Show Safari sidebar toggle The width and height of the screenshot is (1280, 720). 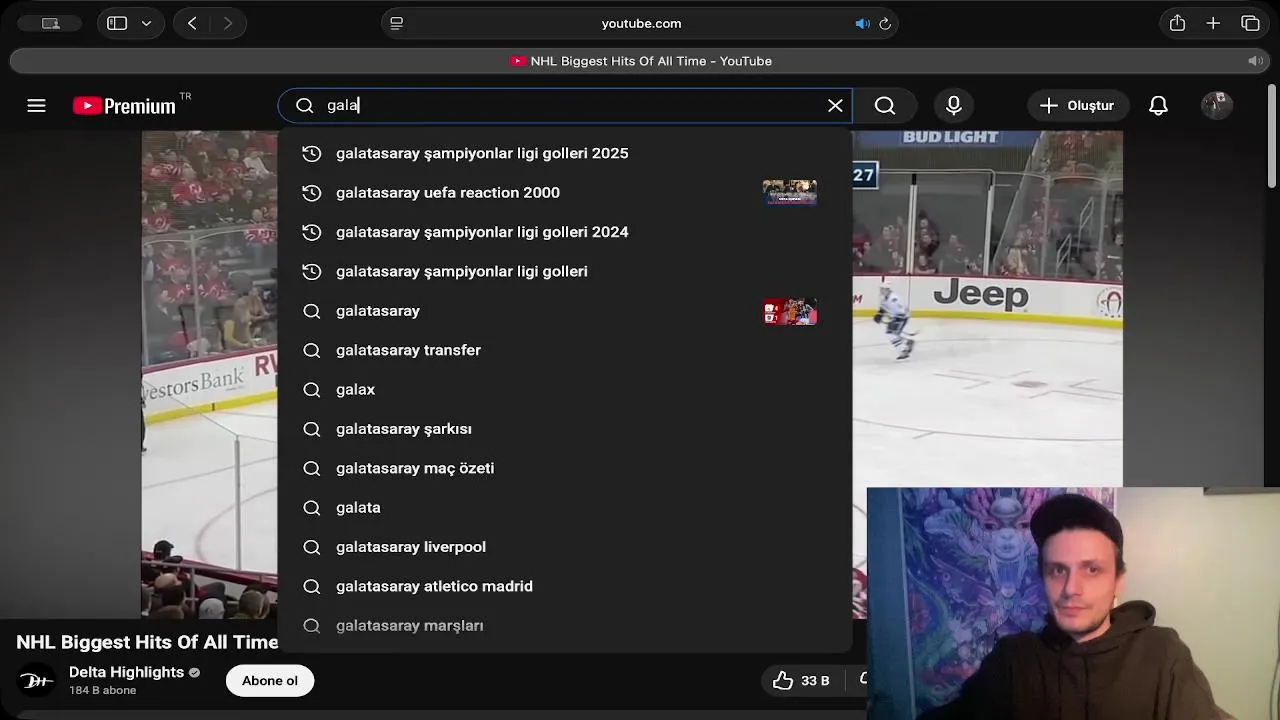coord(117,23)
